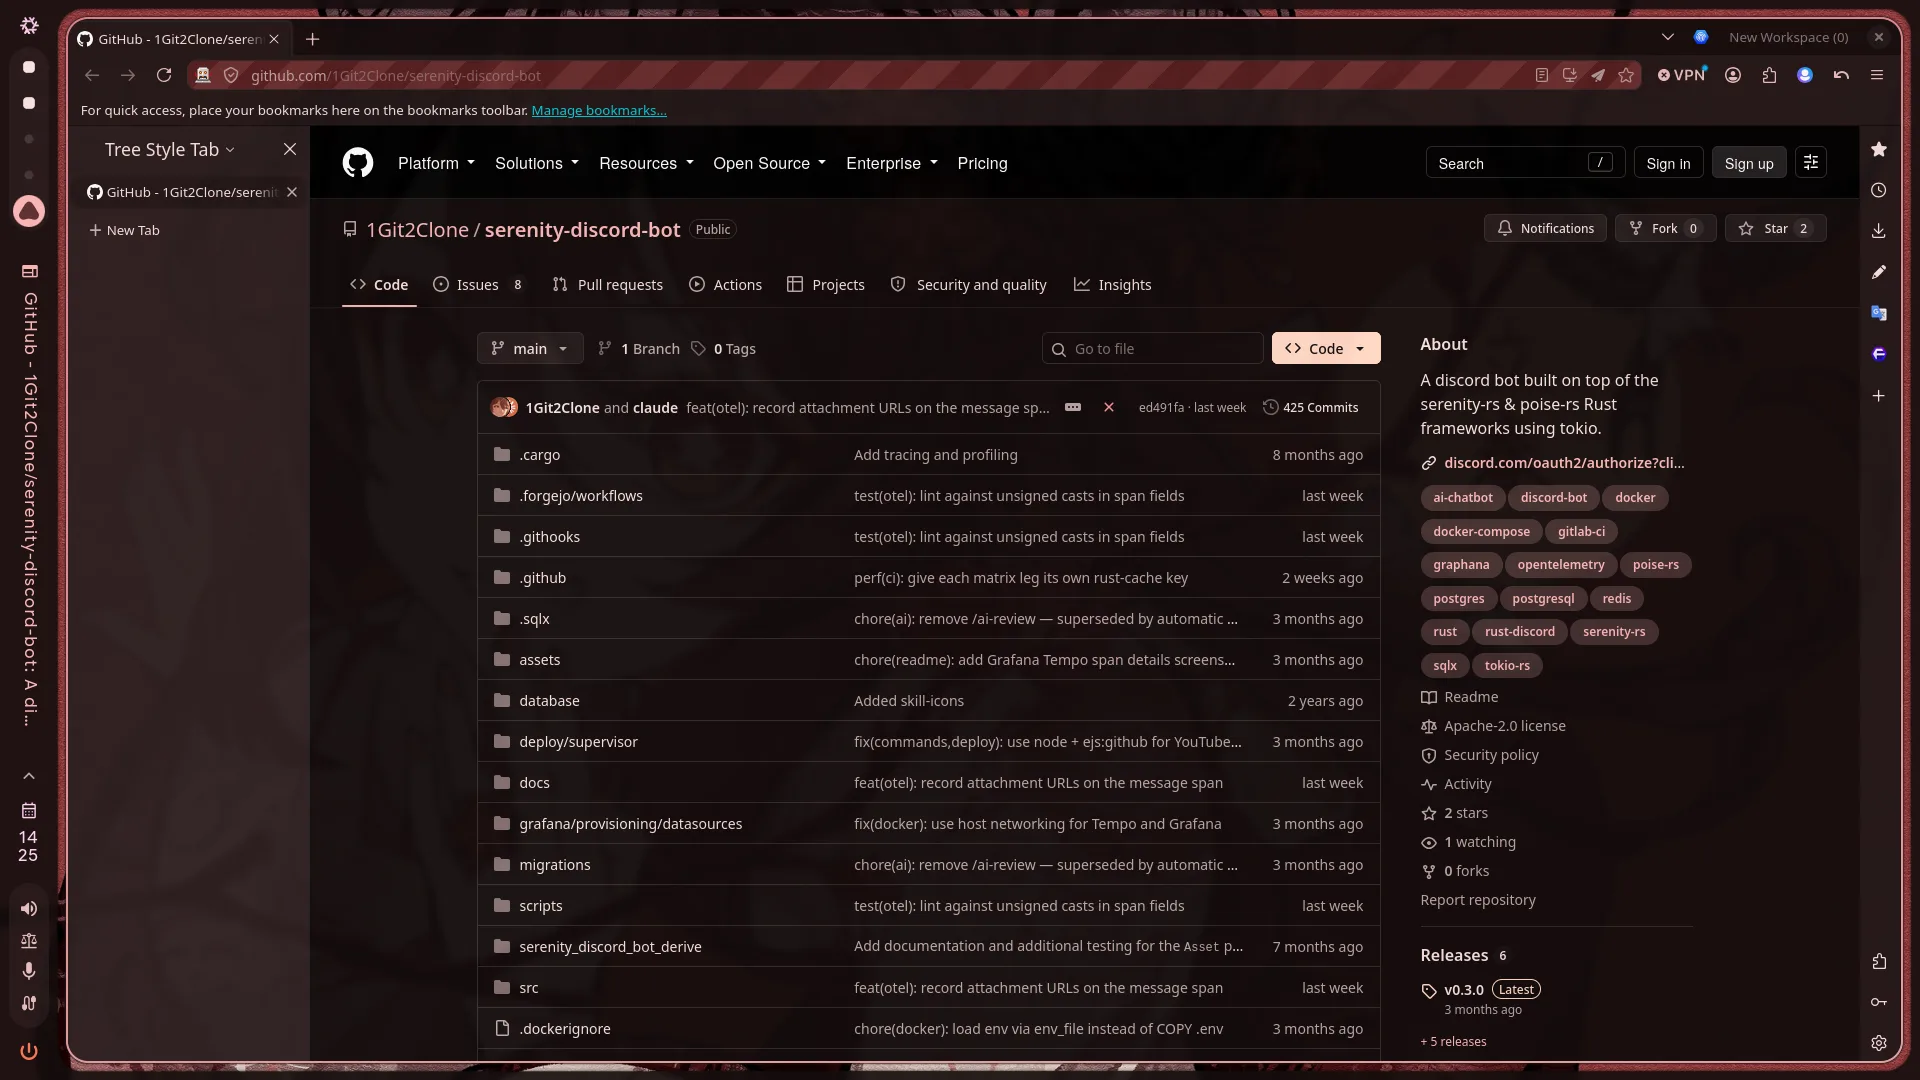Expand the tab list chevron
The height and width of the screenshot is (1080, 1920).
(1667, 37)
